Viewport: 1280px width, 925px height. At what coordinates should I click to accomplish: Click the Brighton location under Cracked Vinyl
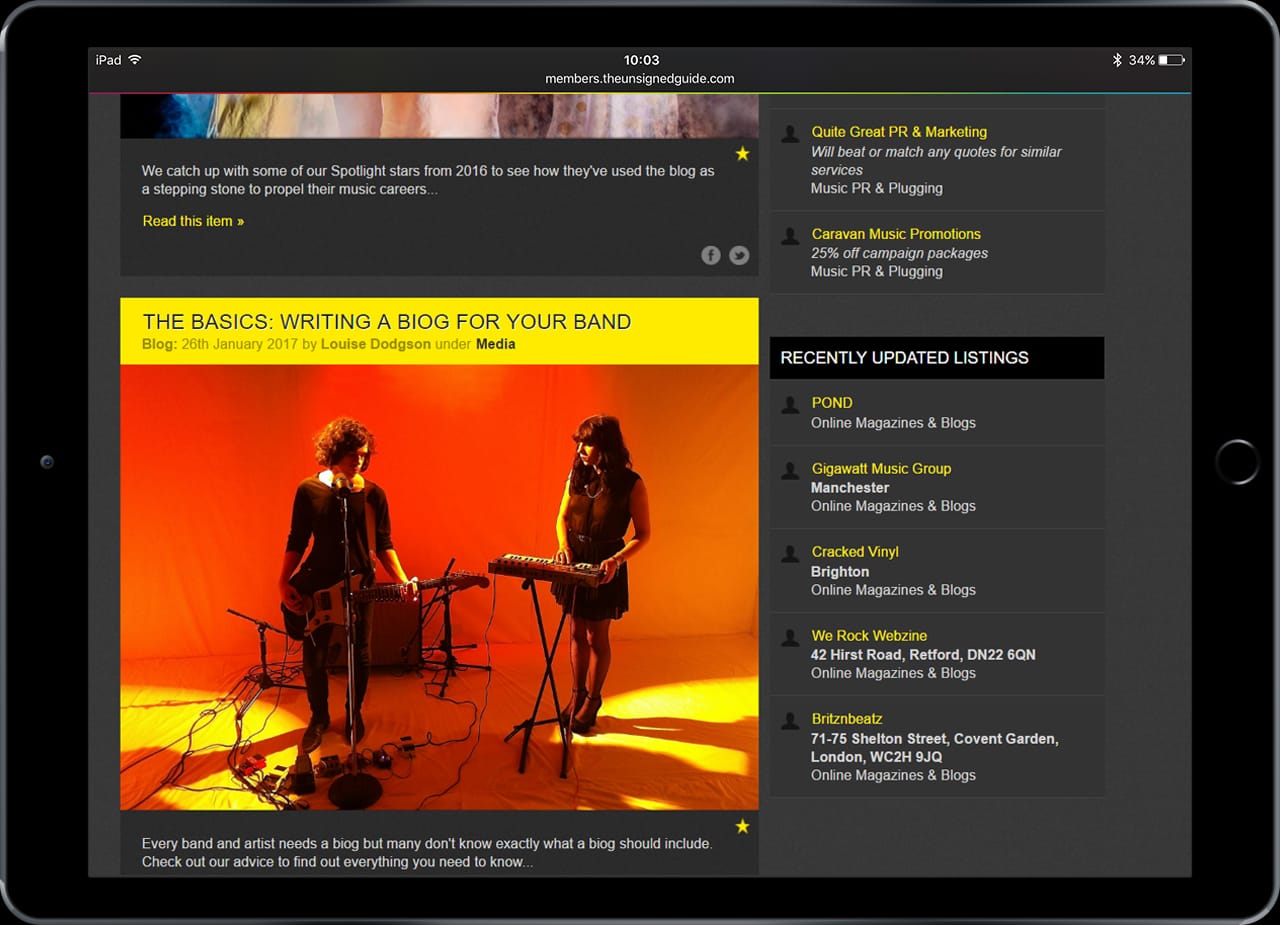[840, 571]
